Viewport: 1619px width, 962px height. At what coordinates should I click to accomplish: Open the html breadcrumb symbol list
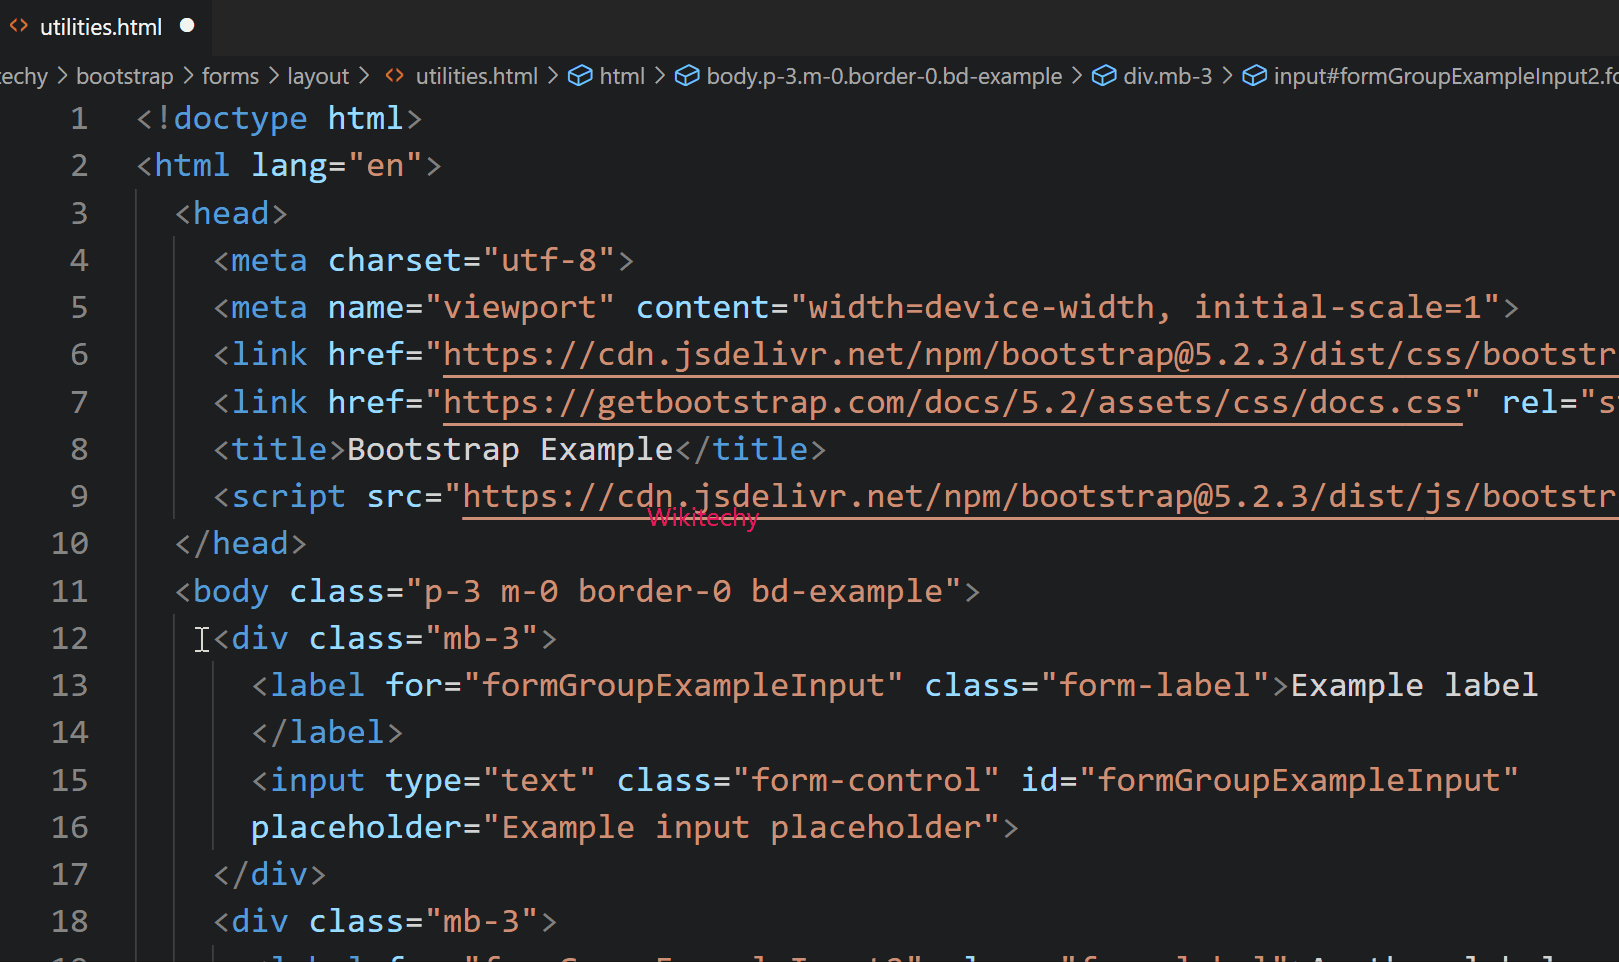(622, 75)
